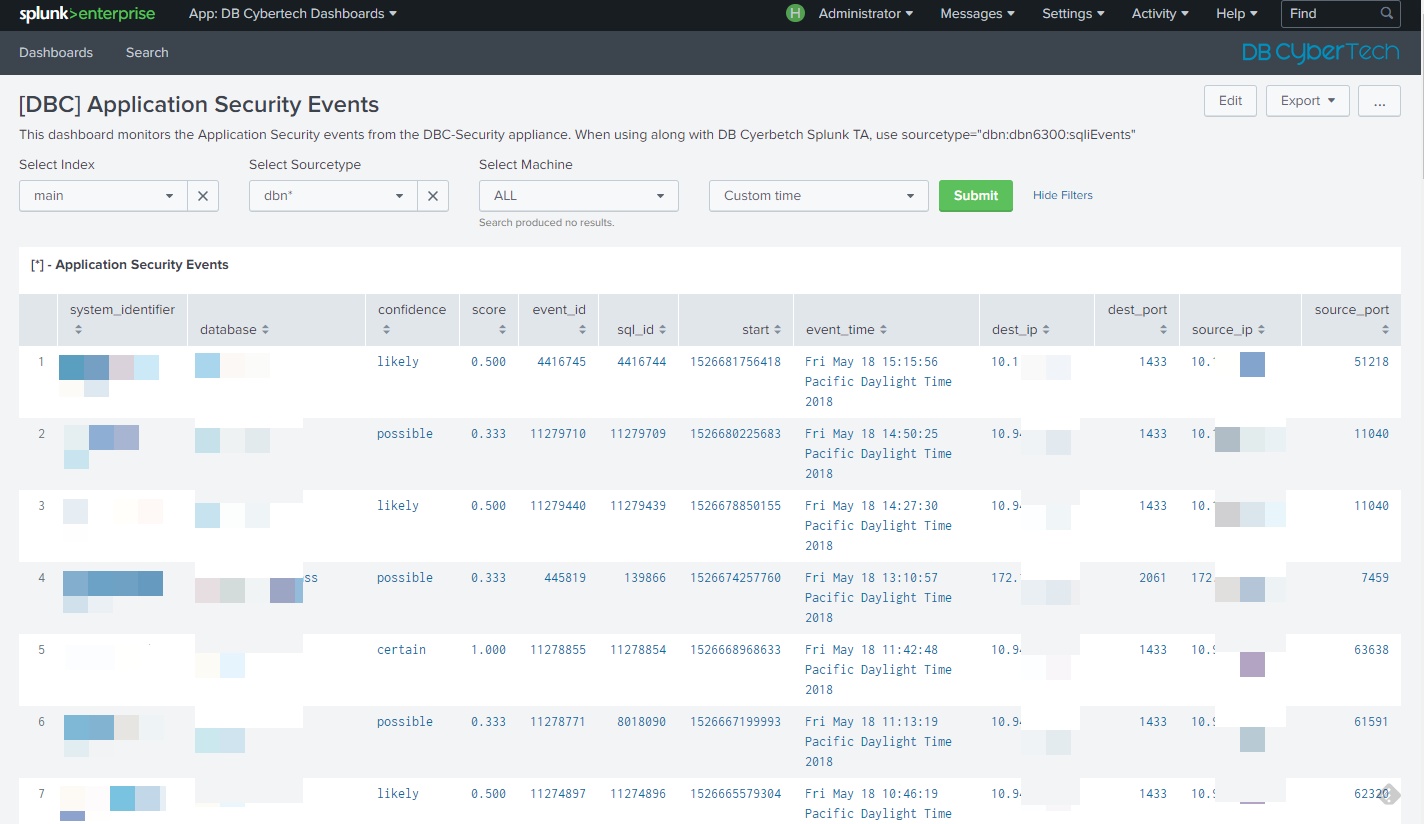1424x824 pixels.
Task: Open the Settings dropdown
Action: click(x=1073, y=14)
